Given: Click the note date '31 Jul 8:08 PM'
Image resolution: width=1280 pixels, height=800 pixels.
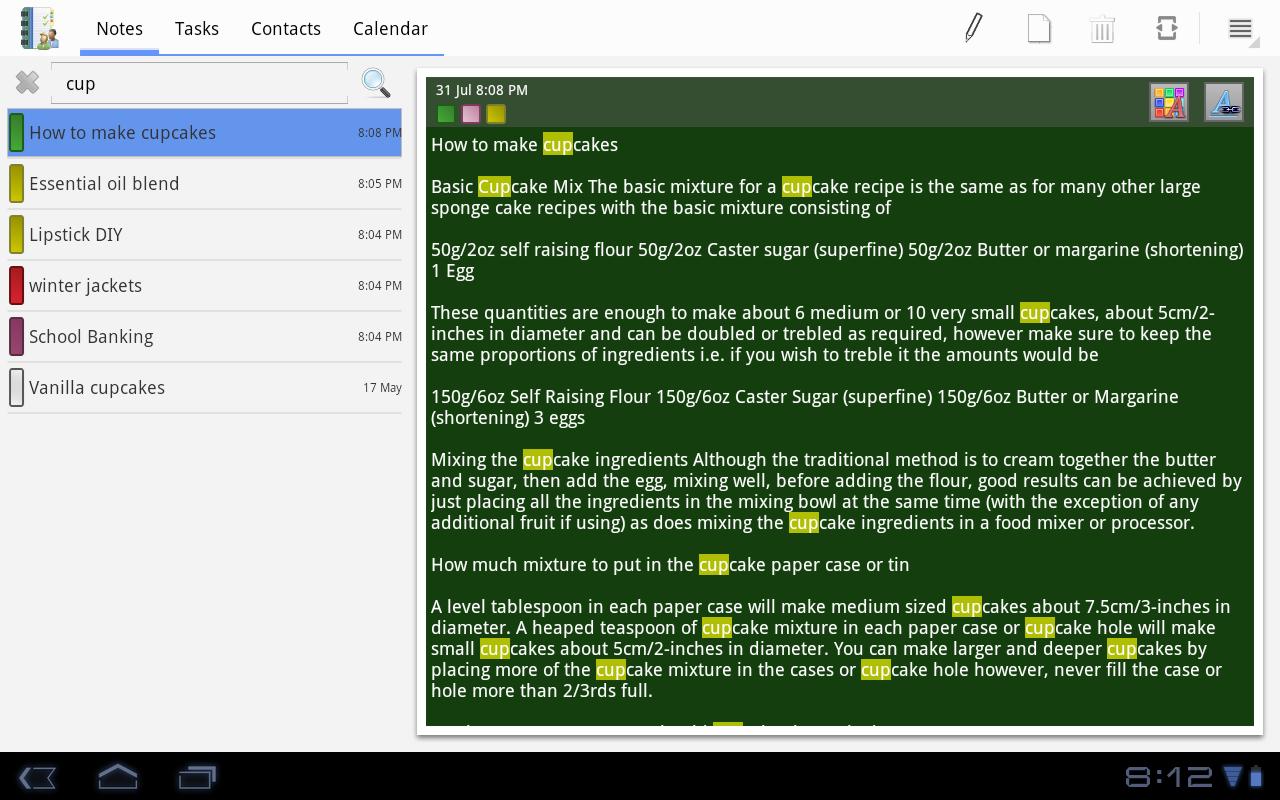Looking at the screenshot, I should 482,90.
